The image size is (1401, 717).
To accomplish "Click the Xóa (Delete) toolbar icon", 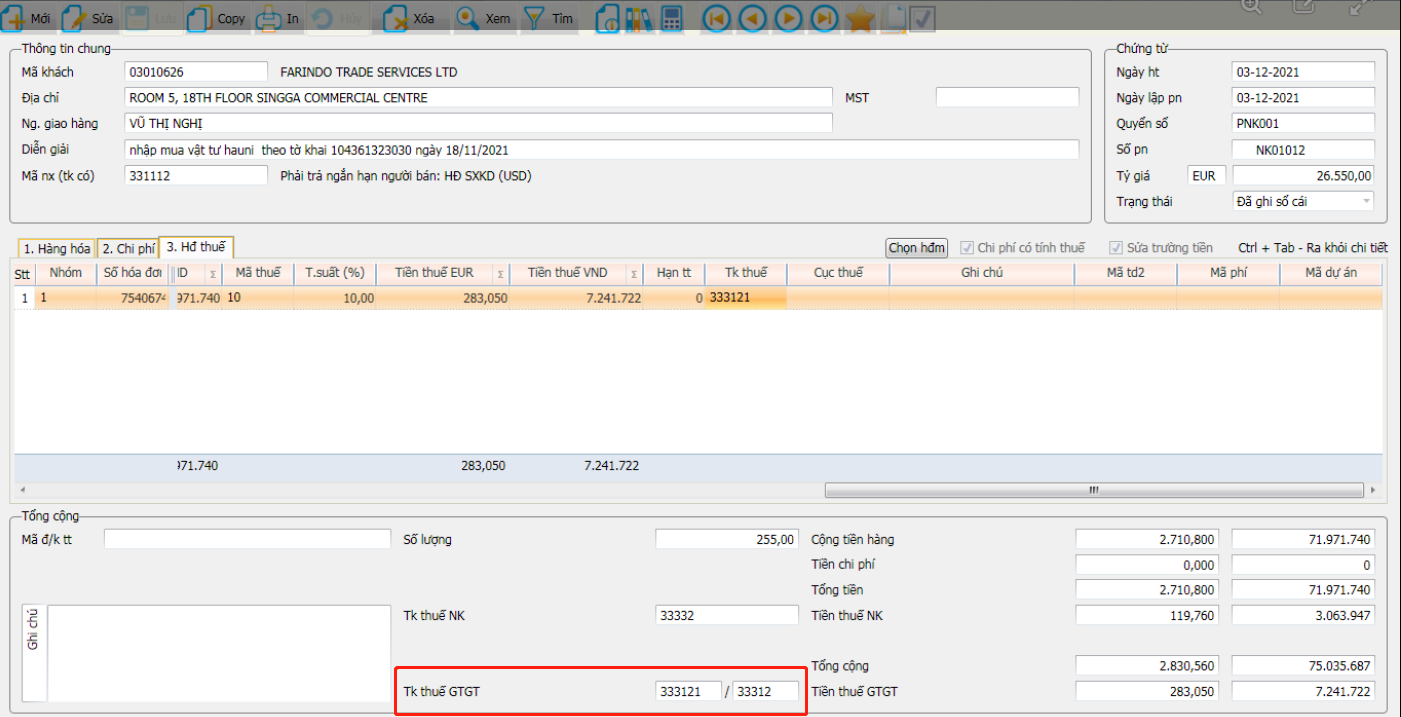I will [396, 18].
